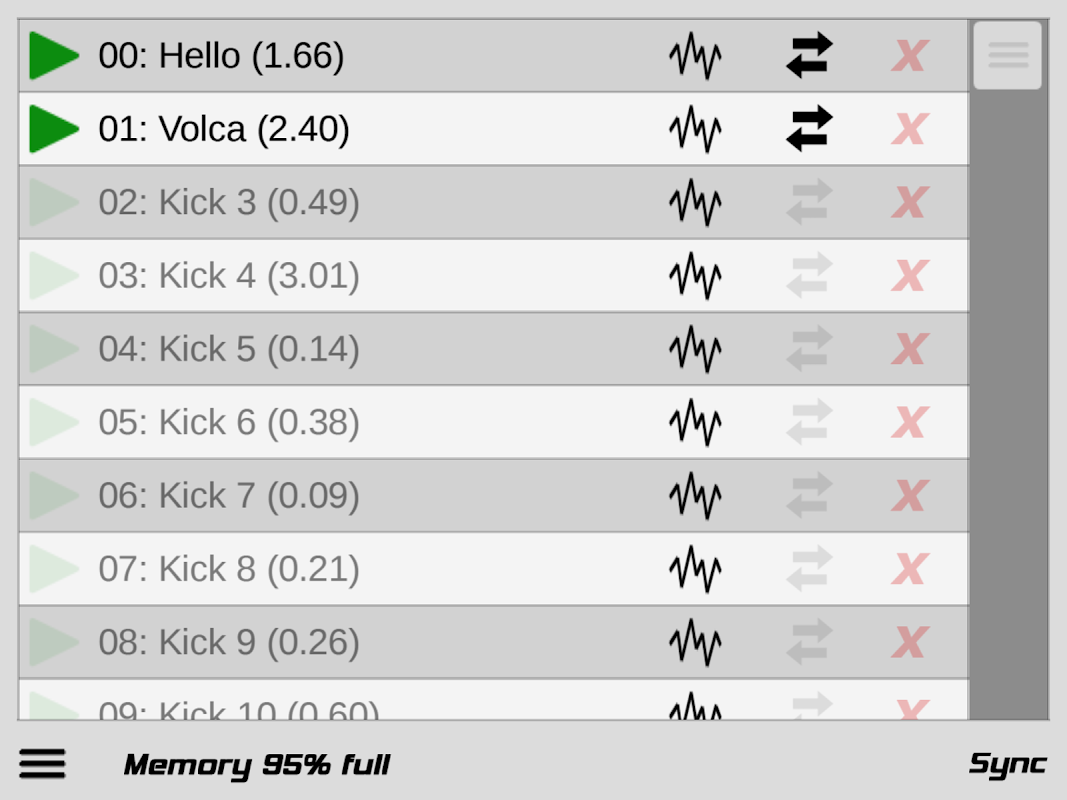
Task: Remove the 01: Volca sample
Action: [x=910, y=129]
